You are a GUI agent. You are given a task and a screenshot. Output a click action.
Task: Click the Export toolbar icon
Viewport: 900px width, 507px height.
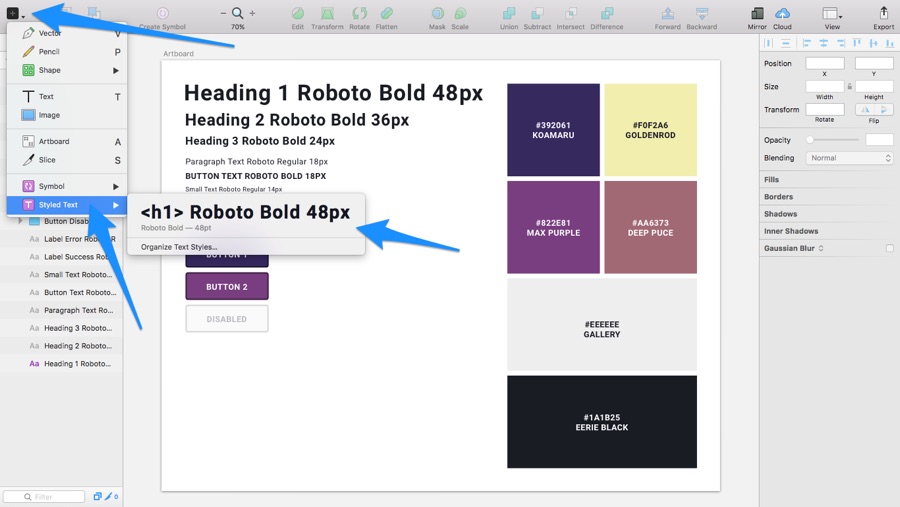(883, 13)
